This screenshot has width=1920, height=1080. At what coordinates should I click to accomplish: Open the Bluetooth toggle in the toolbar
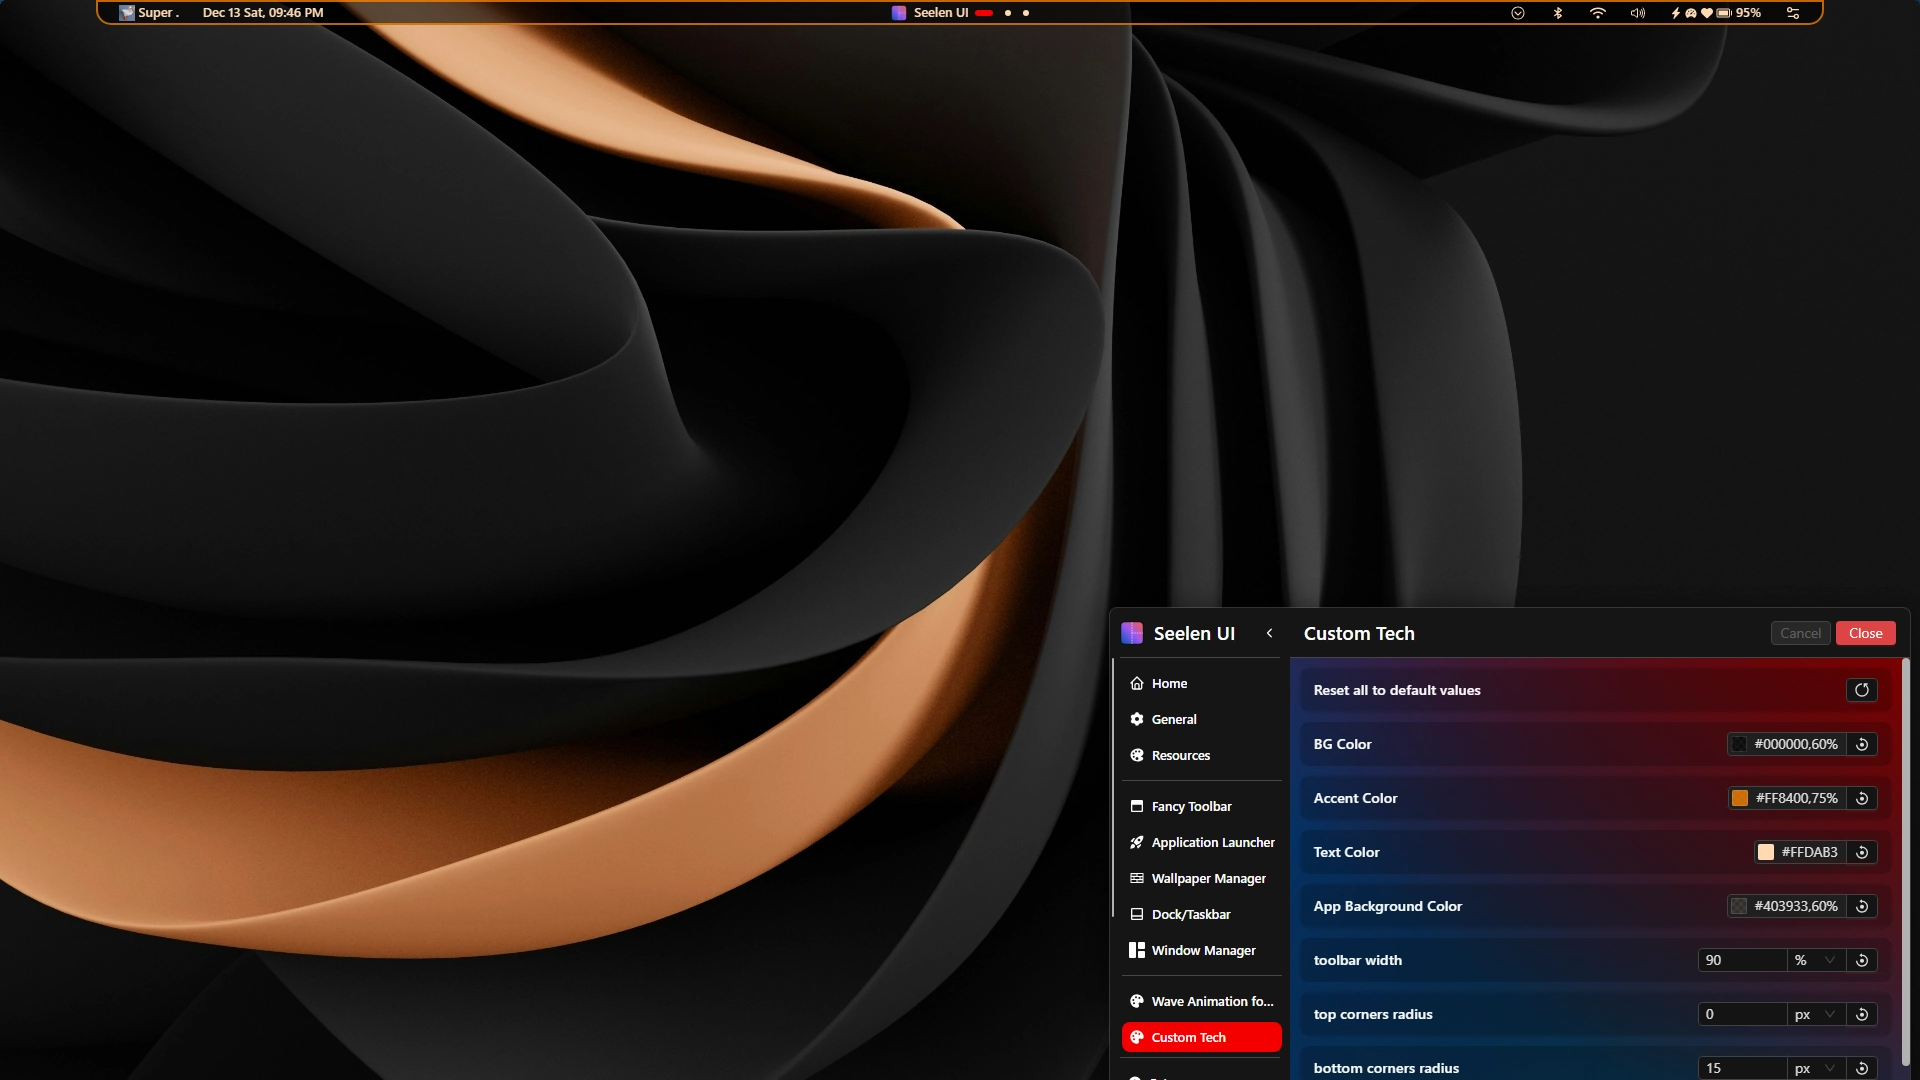coord(1557,13)
